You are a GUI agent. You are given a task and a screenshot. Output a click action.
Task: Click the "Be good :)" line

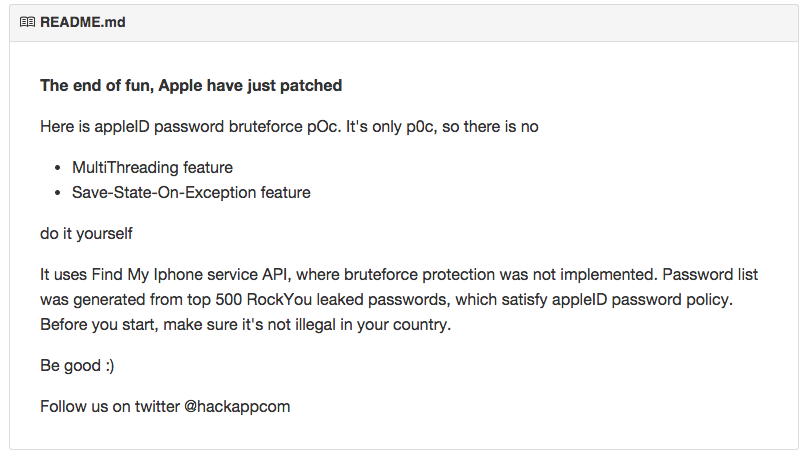[x=77, y=366]
